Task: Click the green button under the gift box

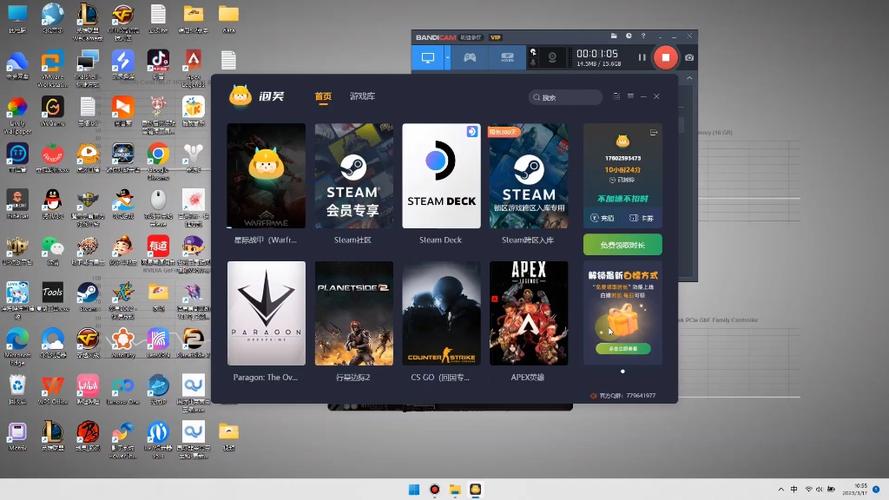Action: 623,349
